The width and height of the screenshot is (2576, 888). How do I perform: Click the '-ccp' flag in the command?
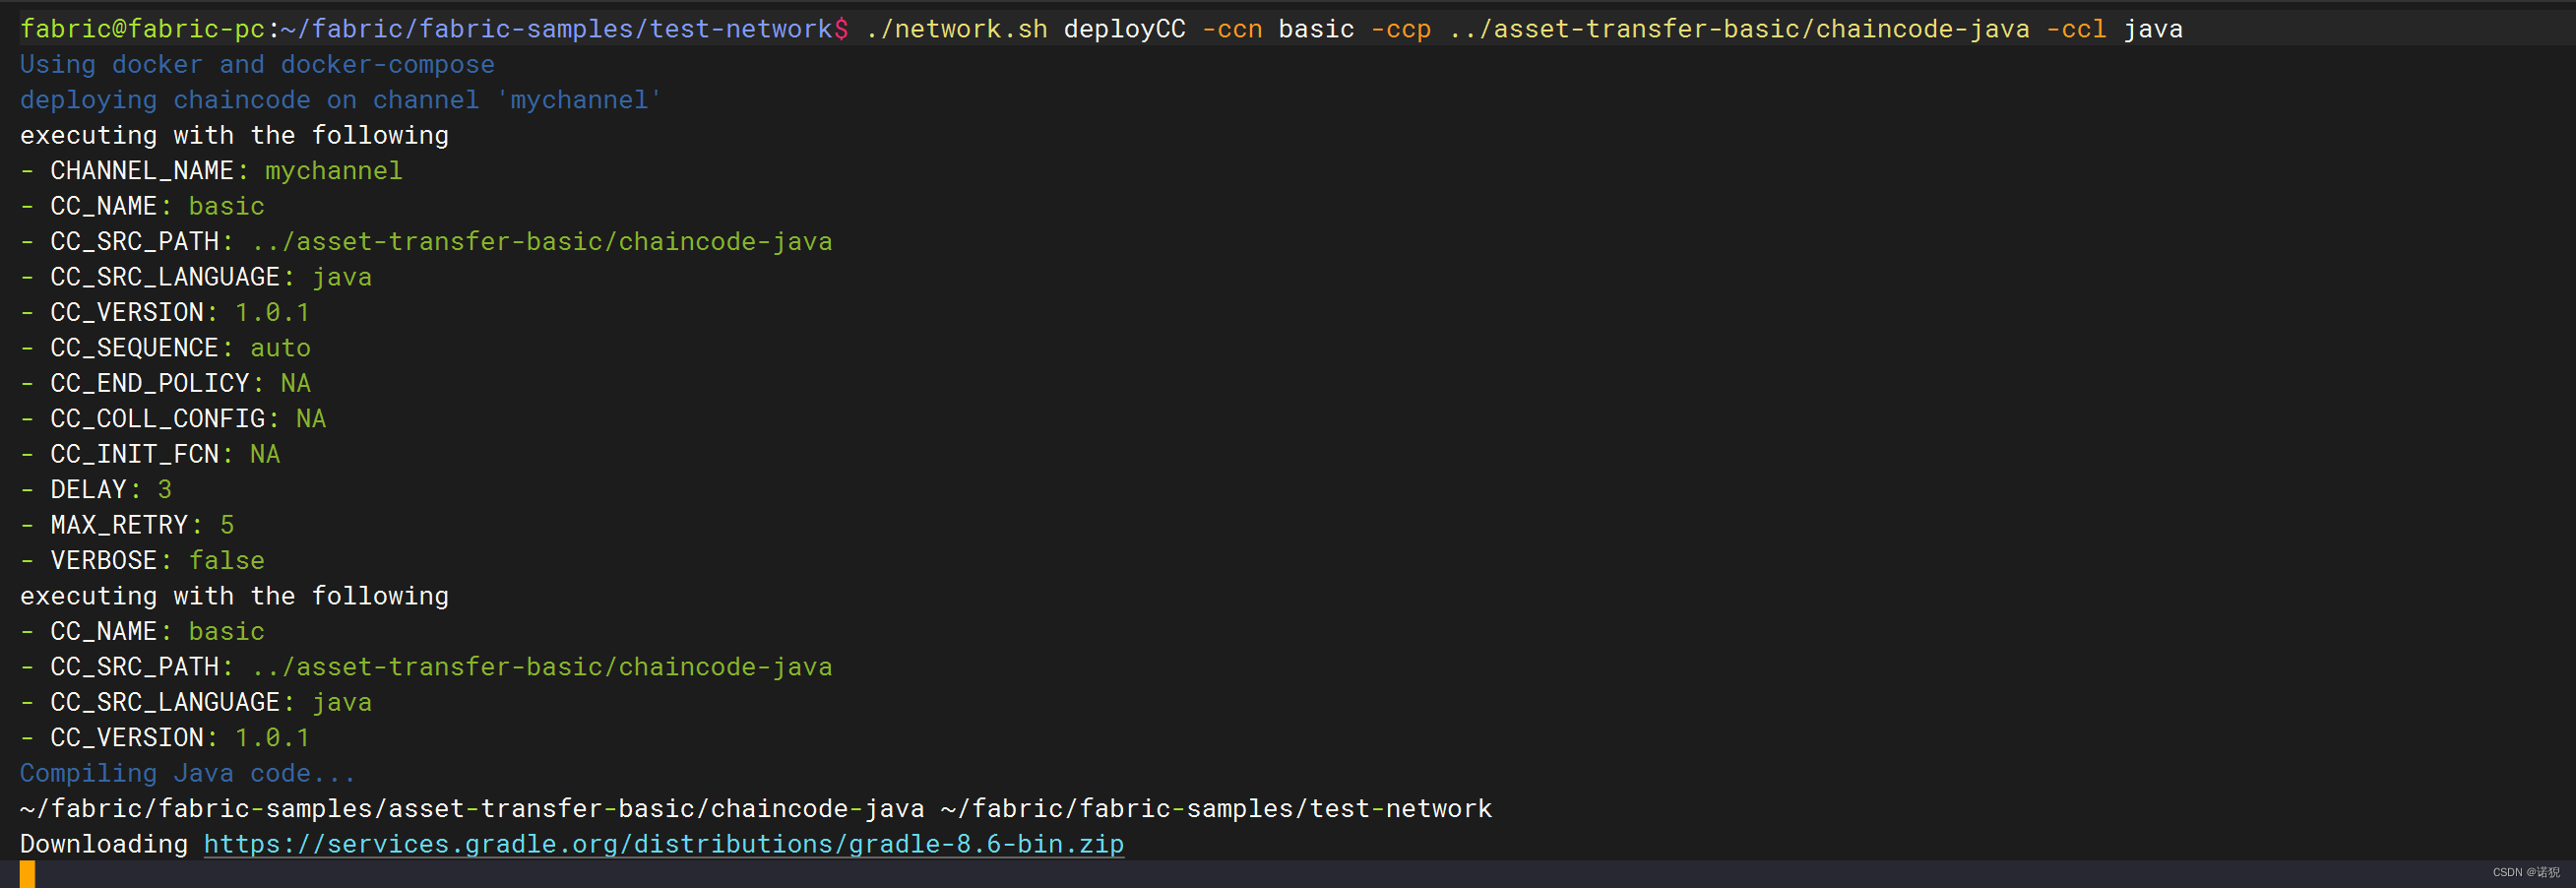(1401, 29)
